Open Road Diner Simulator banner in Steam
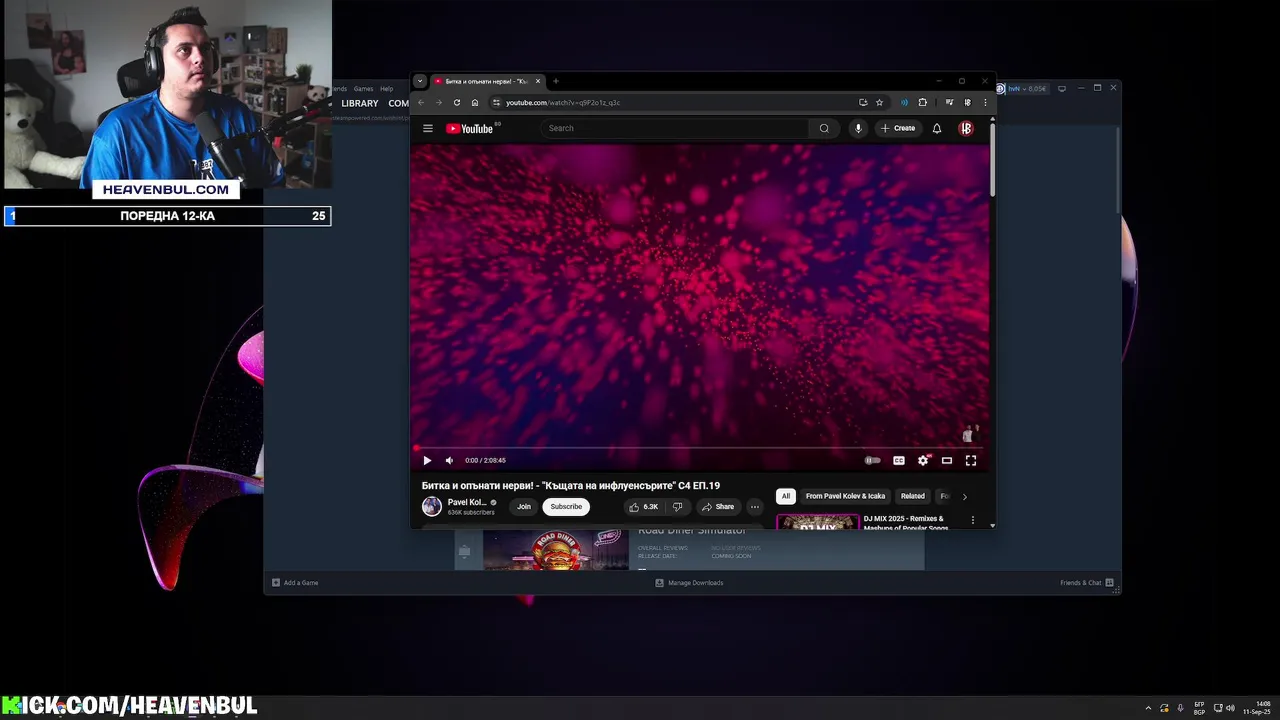This screenshot has height=720, width=1280. pos(556,549)
